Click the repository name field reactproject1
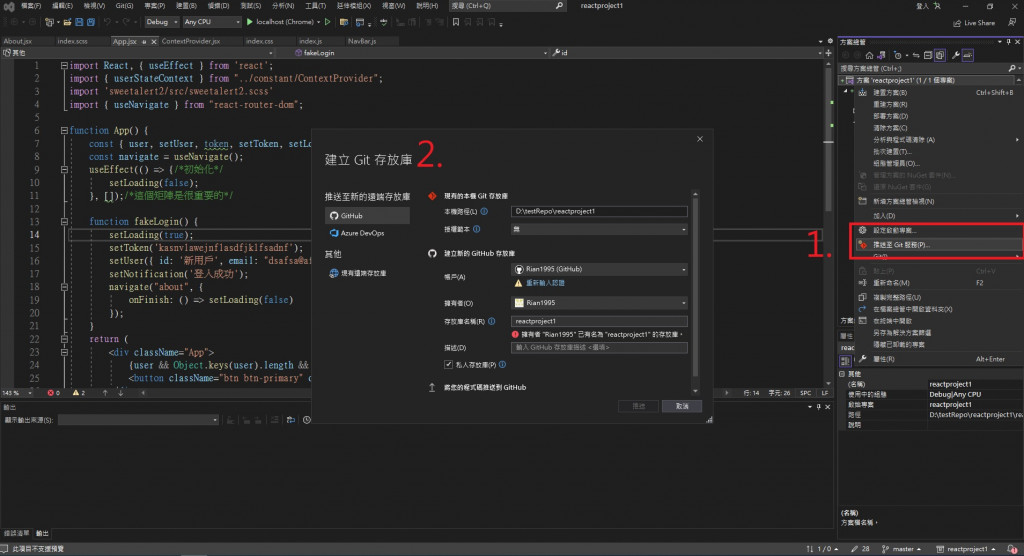 click(x=599, y=321)
